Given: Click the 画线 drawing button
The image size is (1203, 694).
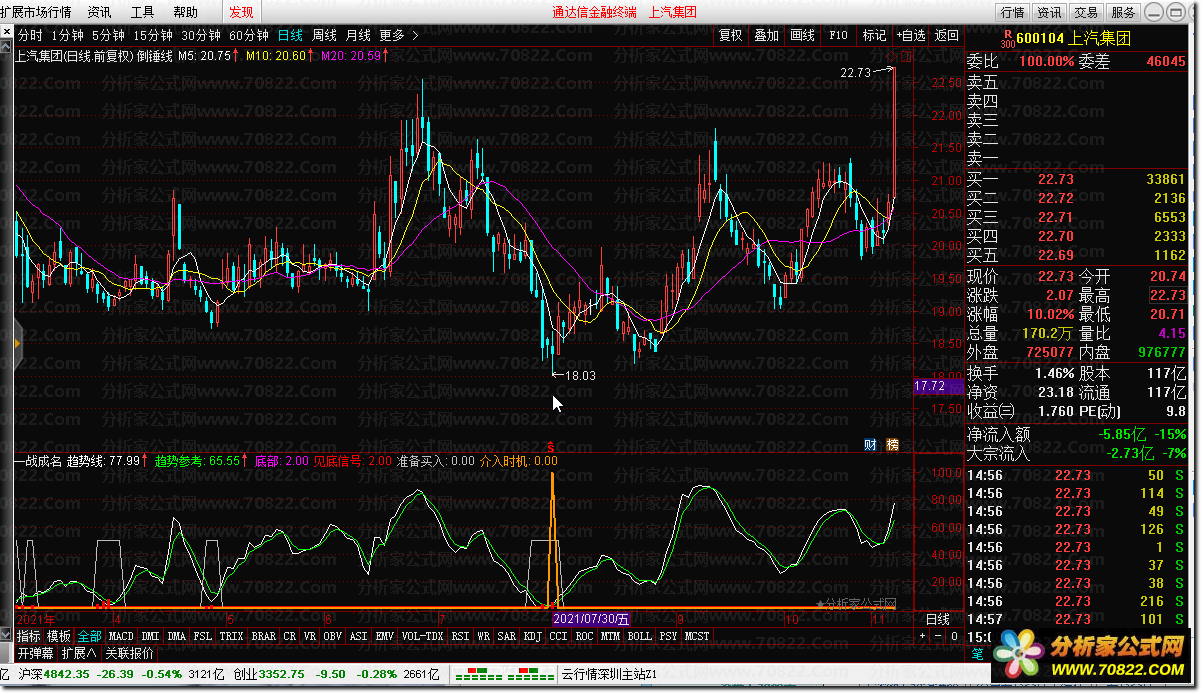Looking at the screenshot, I should click(x=803, y=35).
